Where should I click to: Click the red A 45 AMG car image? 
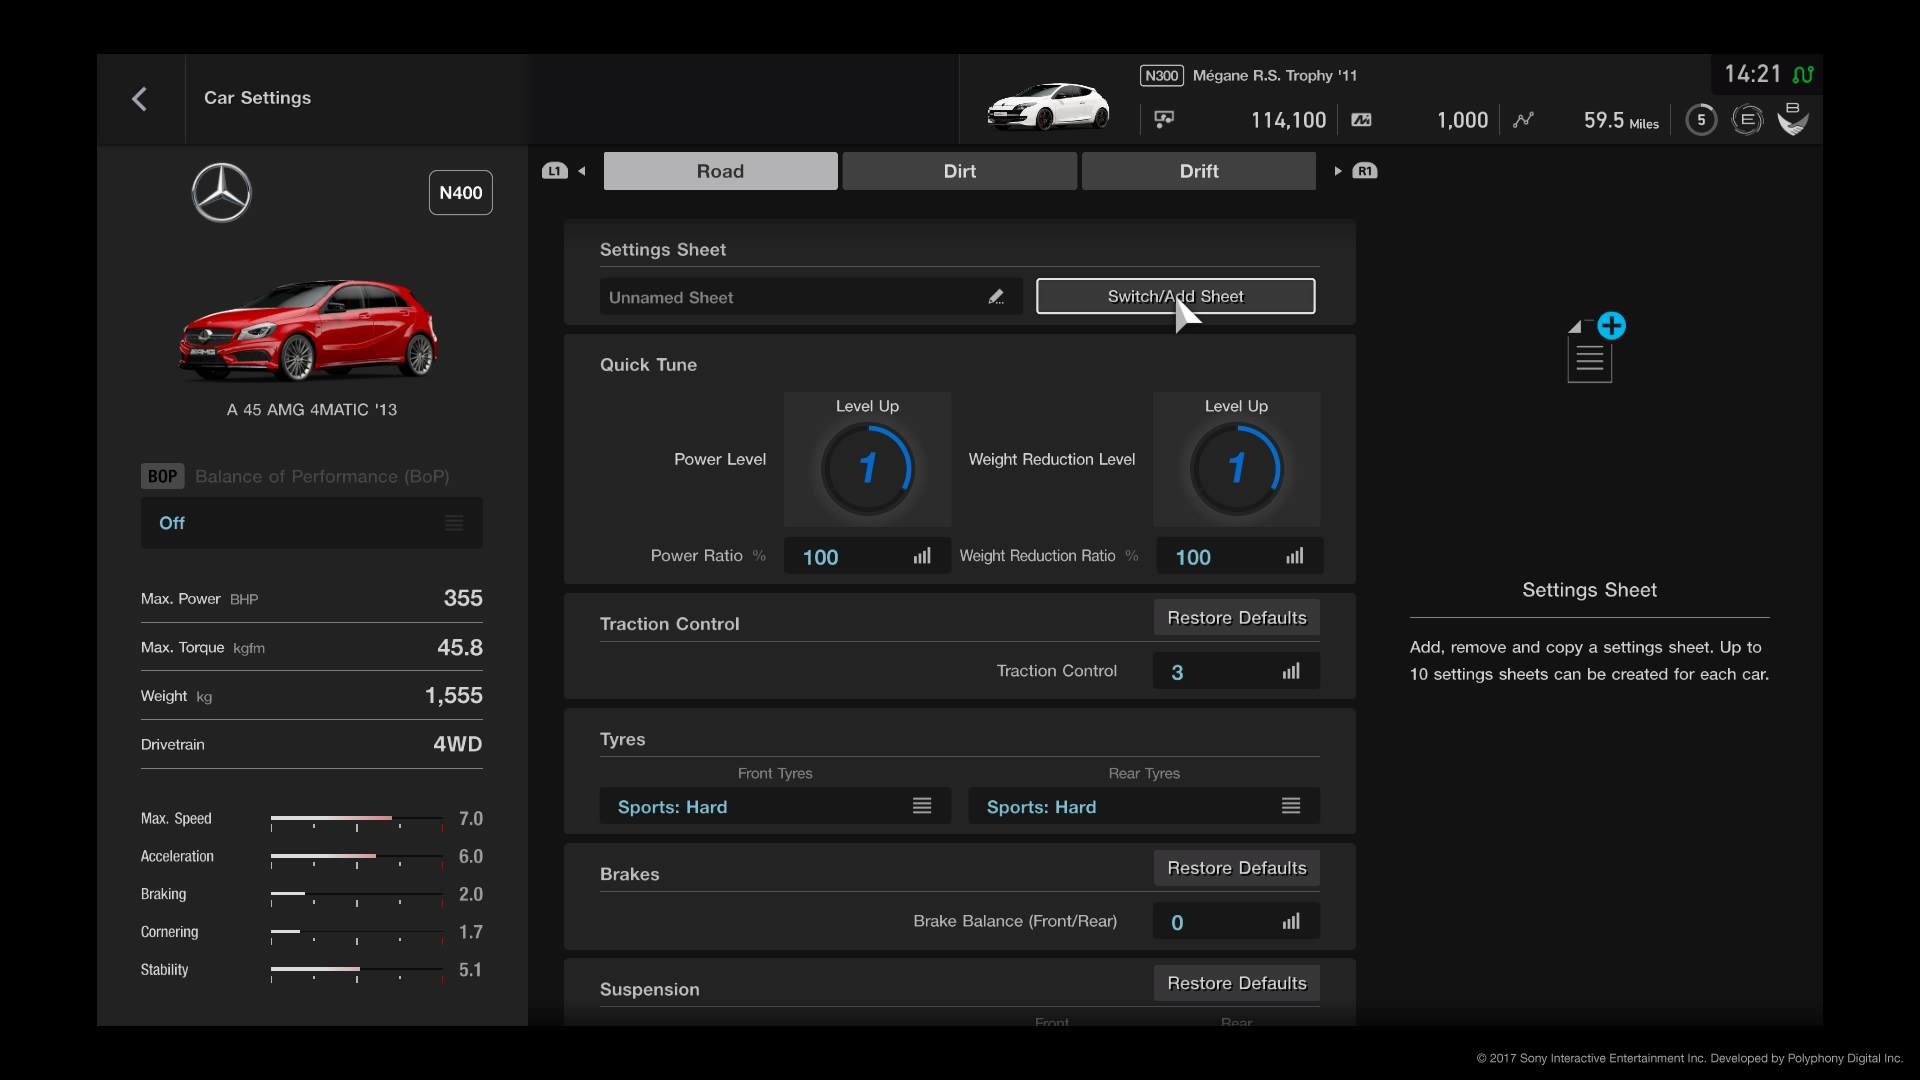[x=309, y=330]
